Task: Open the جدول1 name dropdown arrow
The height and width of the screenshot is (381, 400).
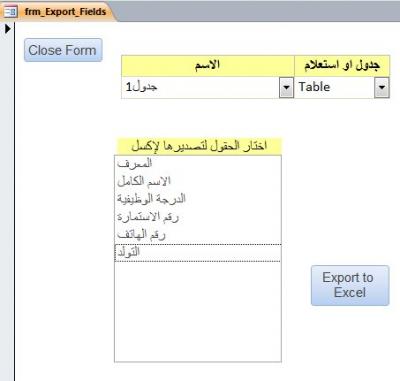Action: coord(286,87)
